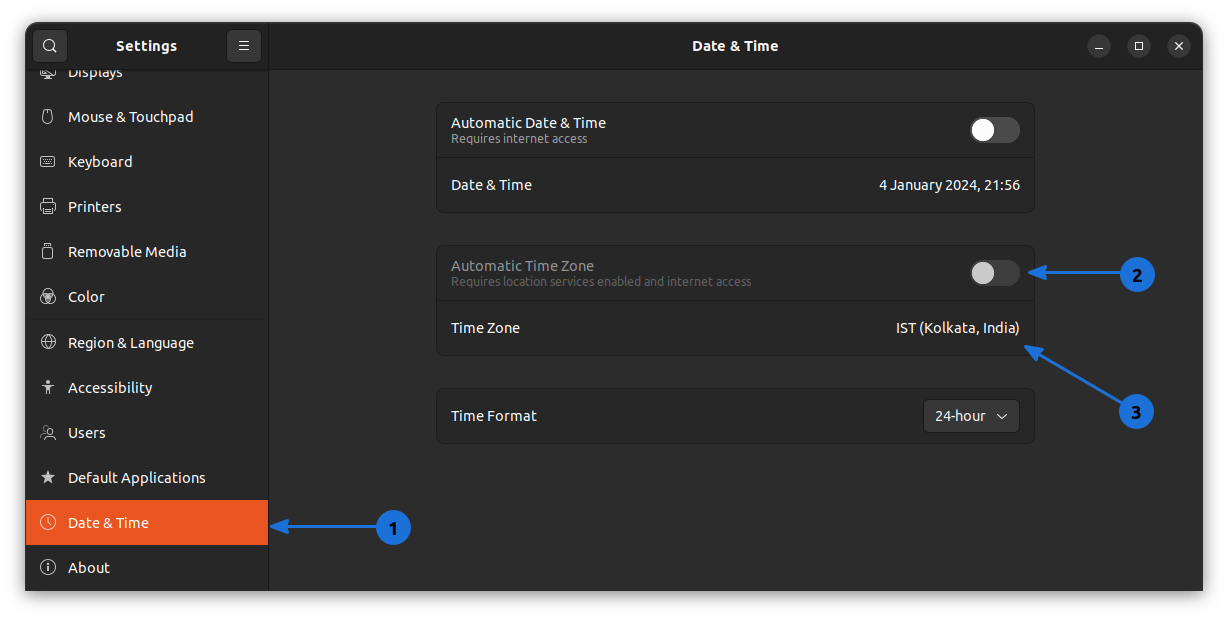This screenshot has height=619, width=1228.
Task: Click the Automatic Time Zone label
Action: [522, 266]
